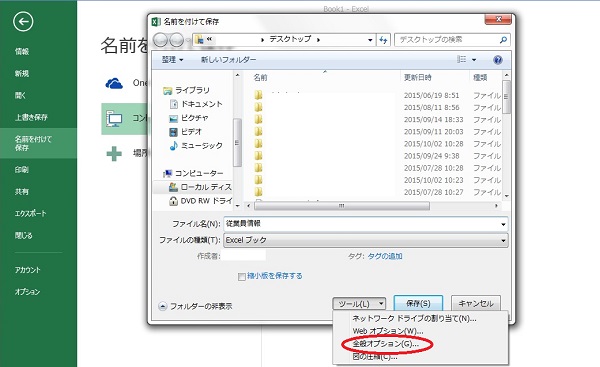Click 新しいフォルダー button
Viewport: 600px width, 367px height.
point(228,60)
